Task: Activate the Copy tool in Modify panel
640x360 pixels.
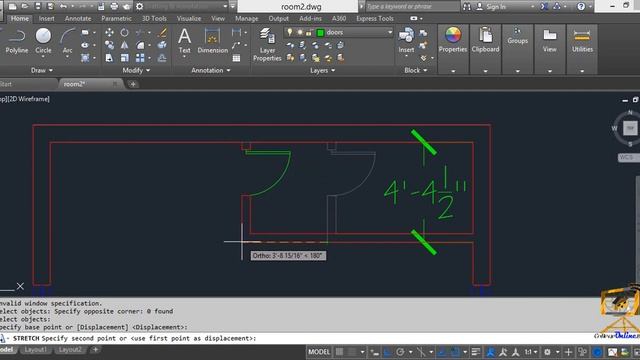Action: click(109, 45)
